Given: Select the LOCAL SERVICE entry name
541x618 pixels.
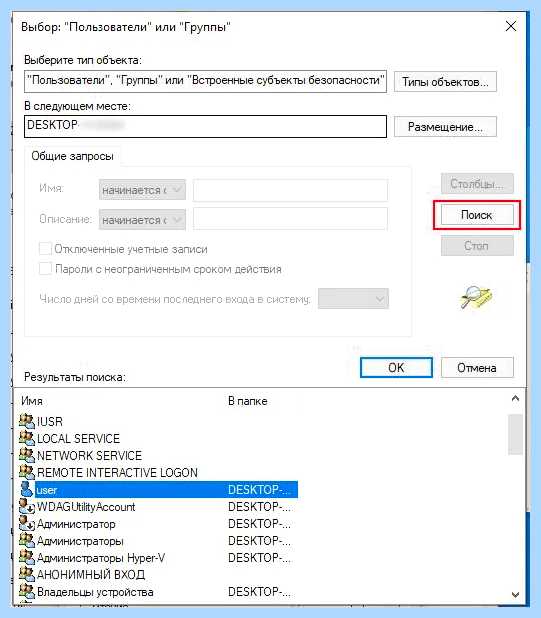Looking at the screenshot, I should tap(78, 438).
